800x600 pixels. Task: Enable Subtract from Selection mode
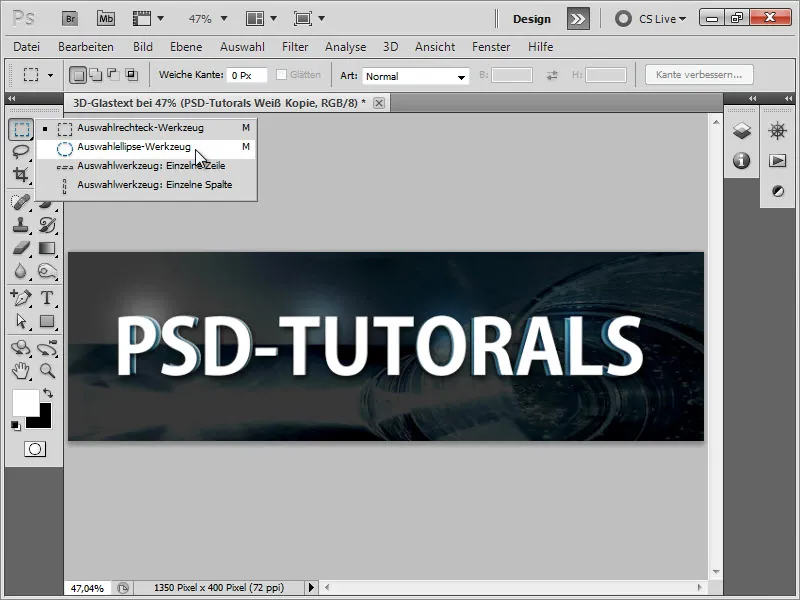tap(113, 75)
